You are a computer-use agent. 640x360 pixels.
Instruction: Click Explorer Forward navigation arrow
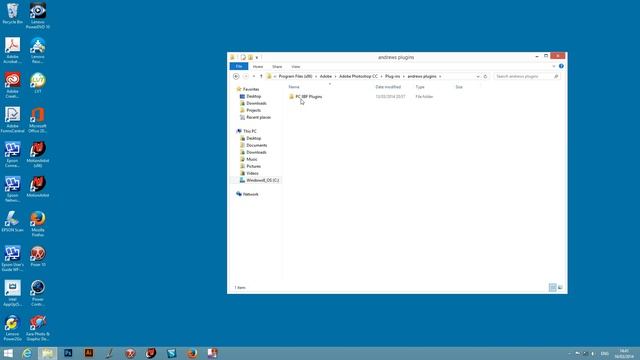[246, 76]
